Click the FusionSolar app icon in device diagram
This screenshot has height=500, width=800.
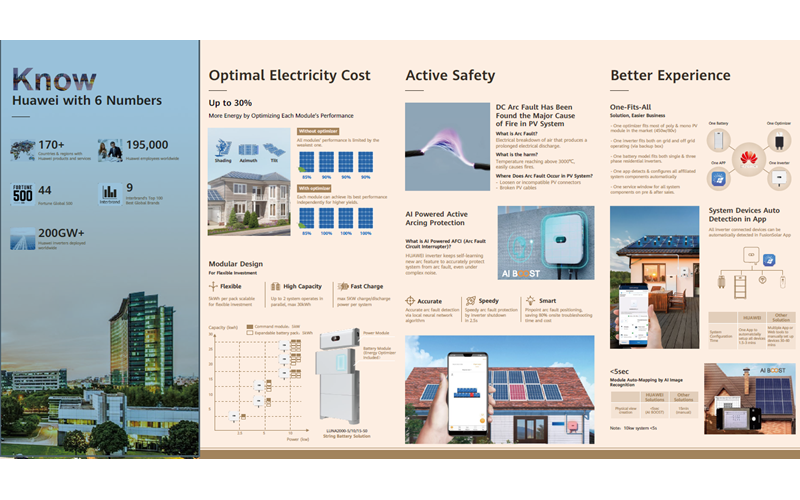pyautogui.click(x=769, y=260)
